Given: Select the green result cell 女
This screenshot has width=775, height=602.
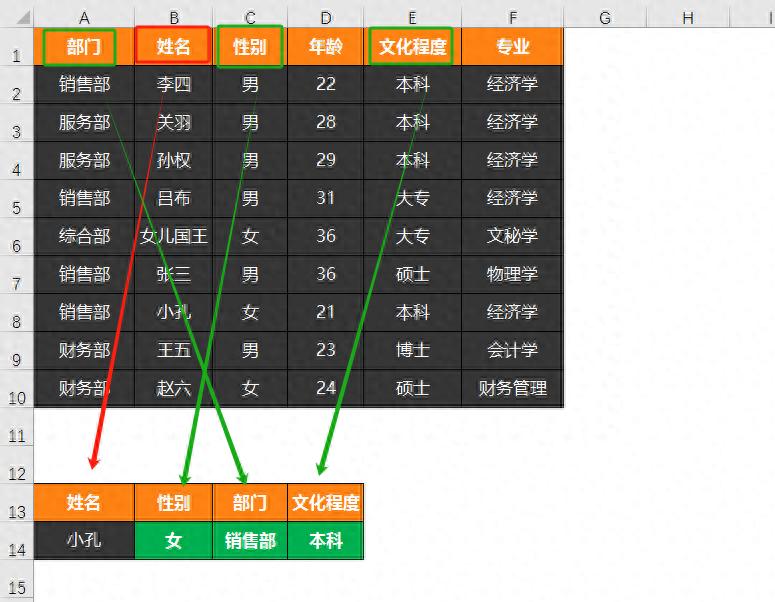Looking at the screenshot, I should tap(173, 541).
